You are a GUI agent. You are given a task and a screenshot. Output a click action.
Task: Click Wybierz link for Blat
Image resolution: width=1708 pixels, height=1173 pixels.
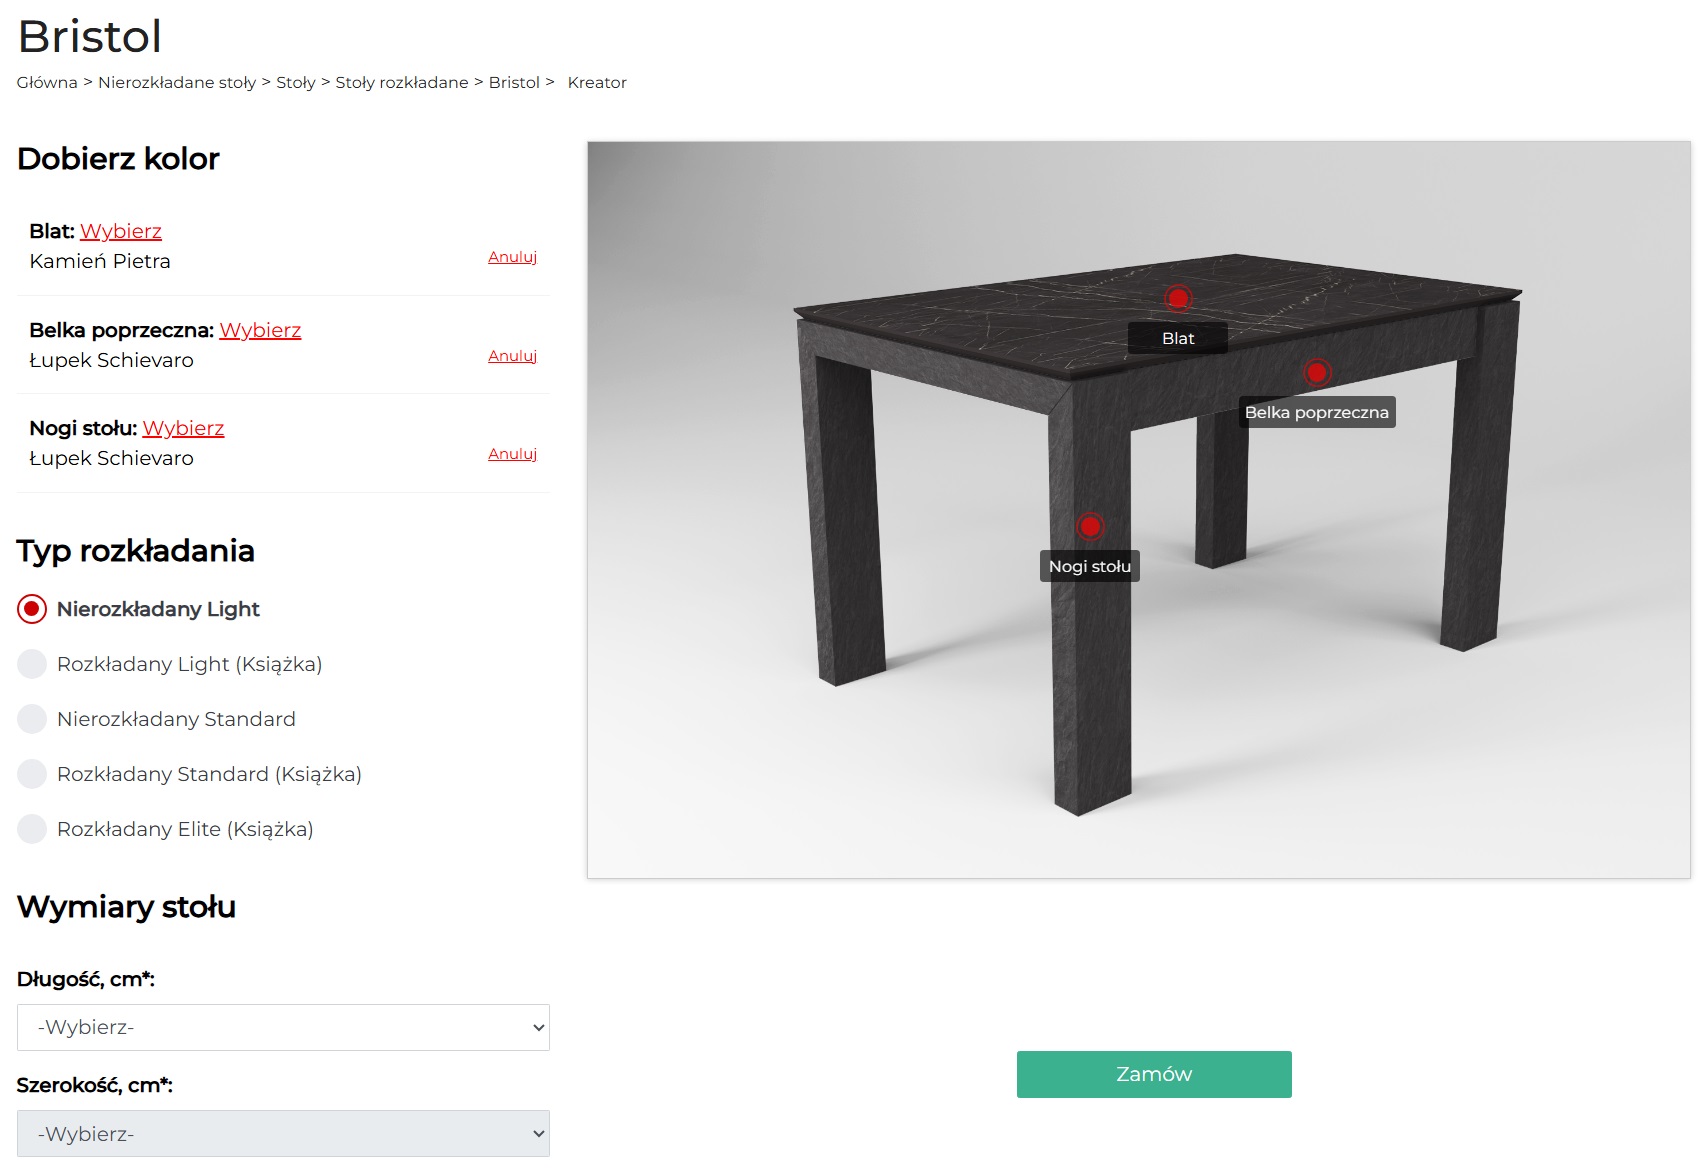coord(121,231)
